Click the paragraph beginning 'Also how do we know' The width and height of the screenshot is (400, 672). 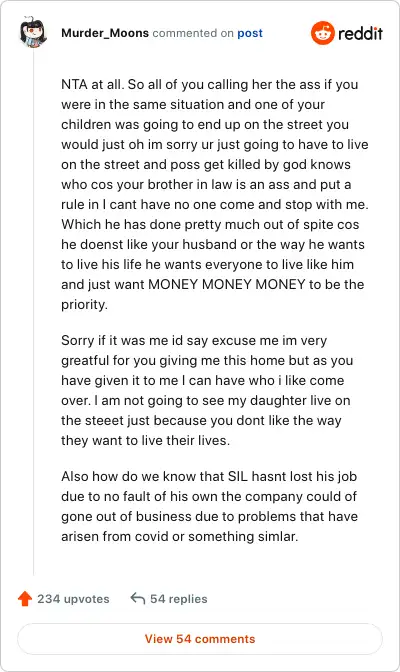[x=210, y=506]
